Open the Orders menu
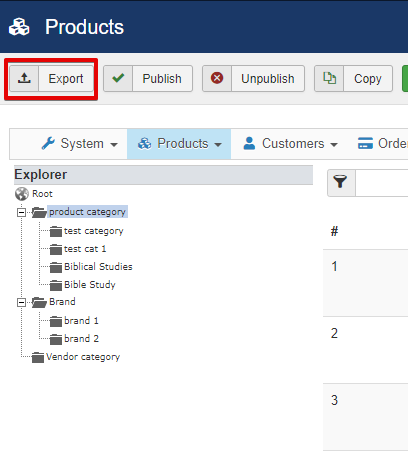 point(383,144)
